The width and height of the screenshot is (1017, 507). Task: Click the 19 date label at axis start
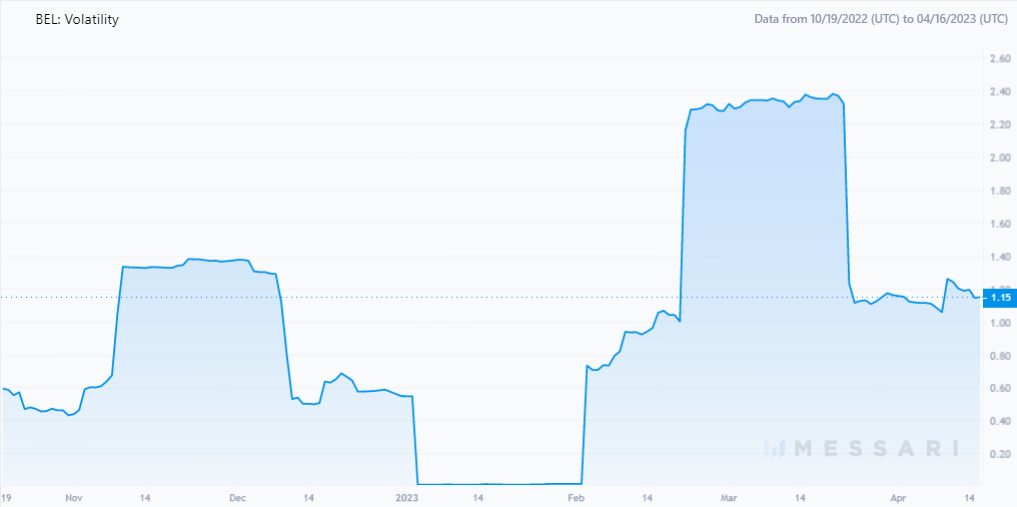6,497
